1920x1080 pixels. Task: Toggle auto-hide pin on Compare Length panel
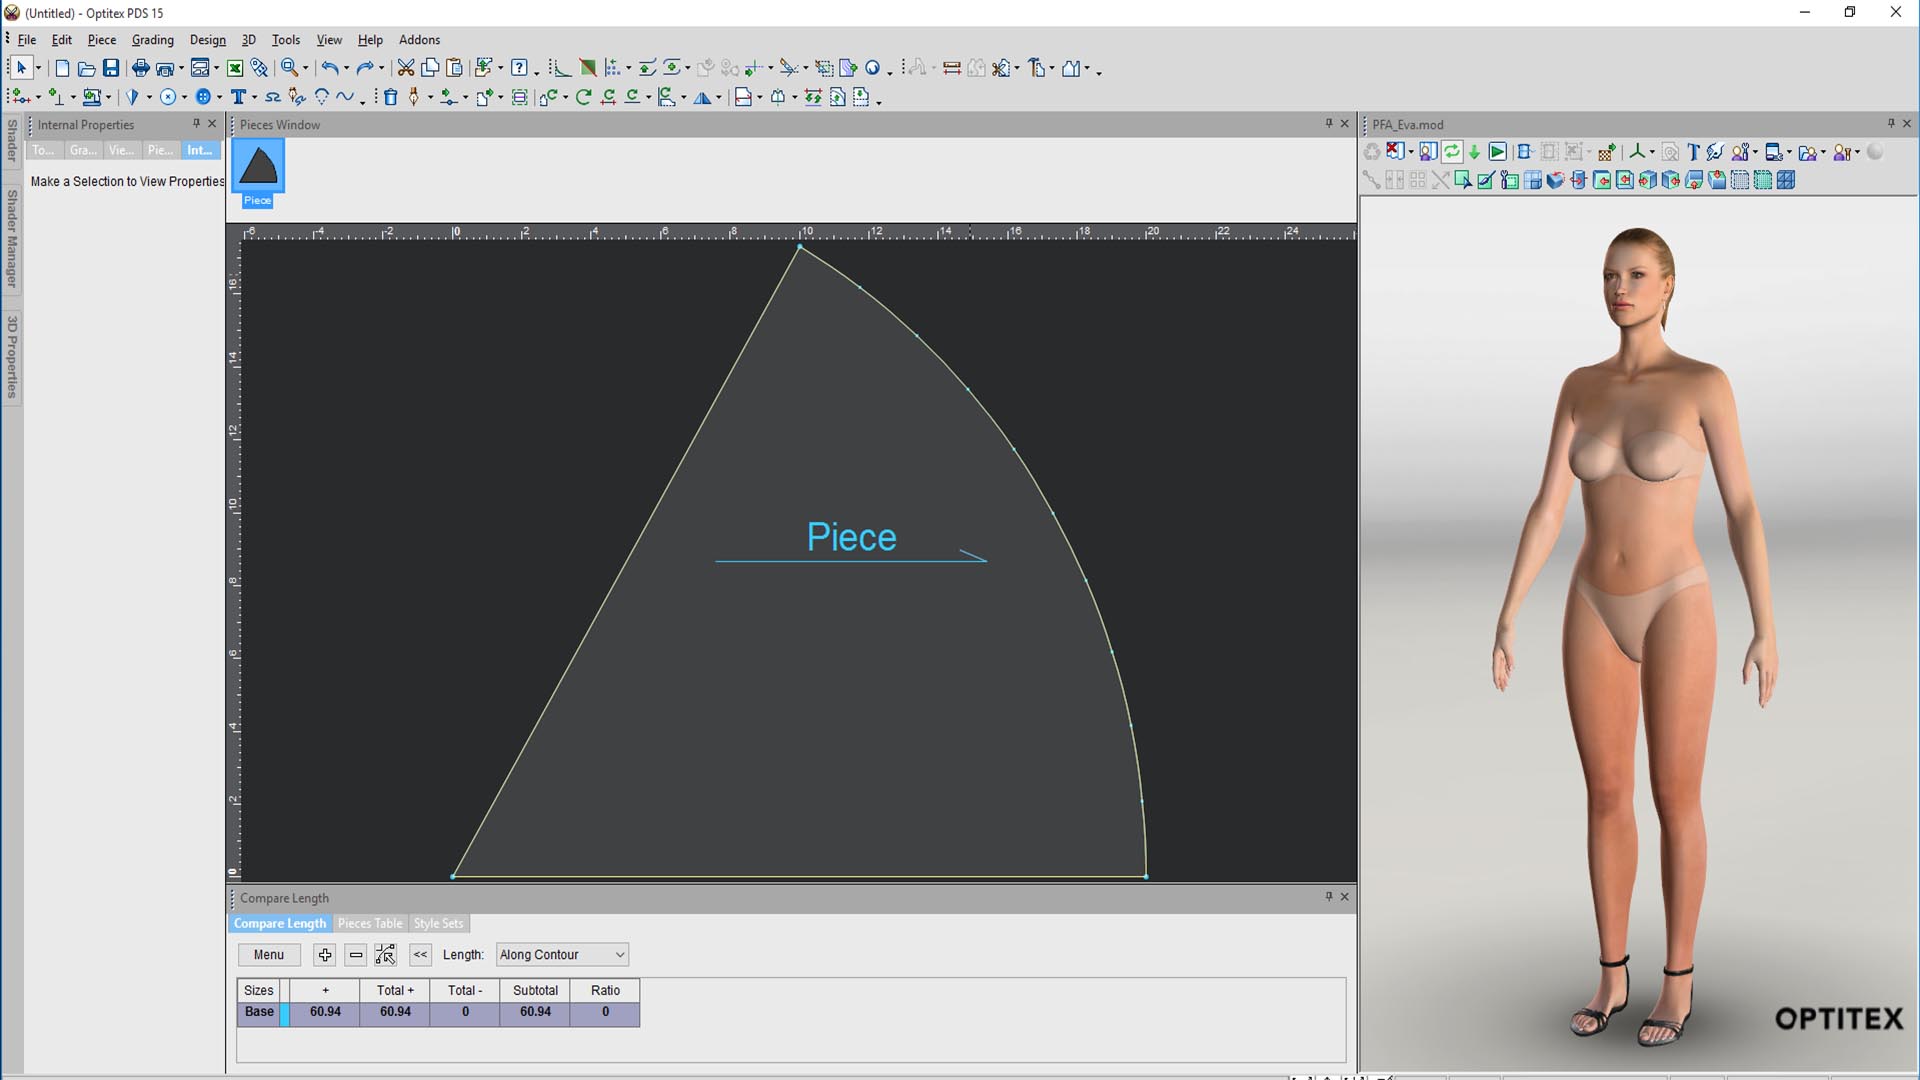point(1329,897)
